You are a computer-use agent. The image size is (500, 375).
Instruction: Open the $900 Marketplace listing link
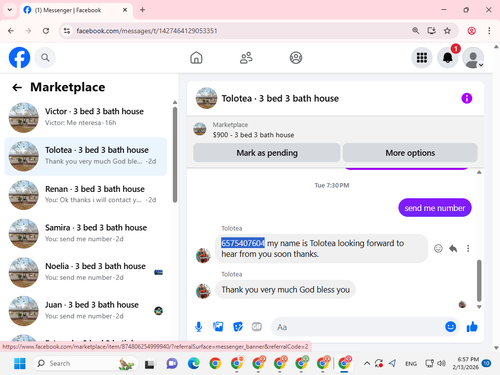(x=253, y=130)
